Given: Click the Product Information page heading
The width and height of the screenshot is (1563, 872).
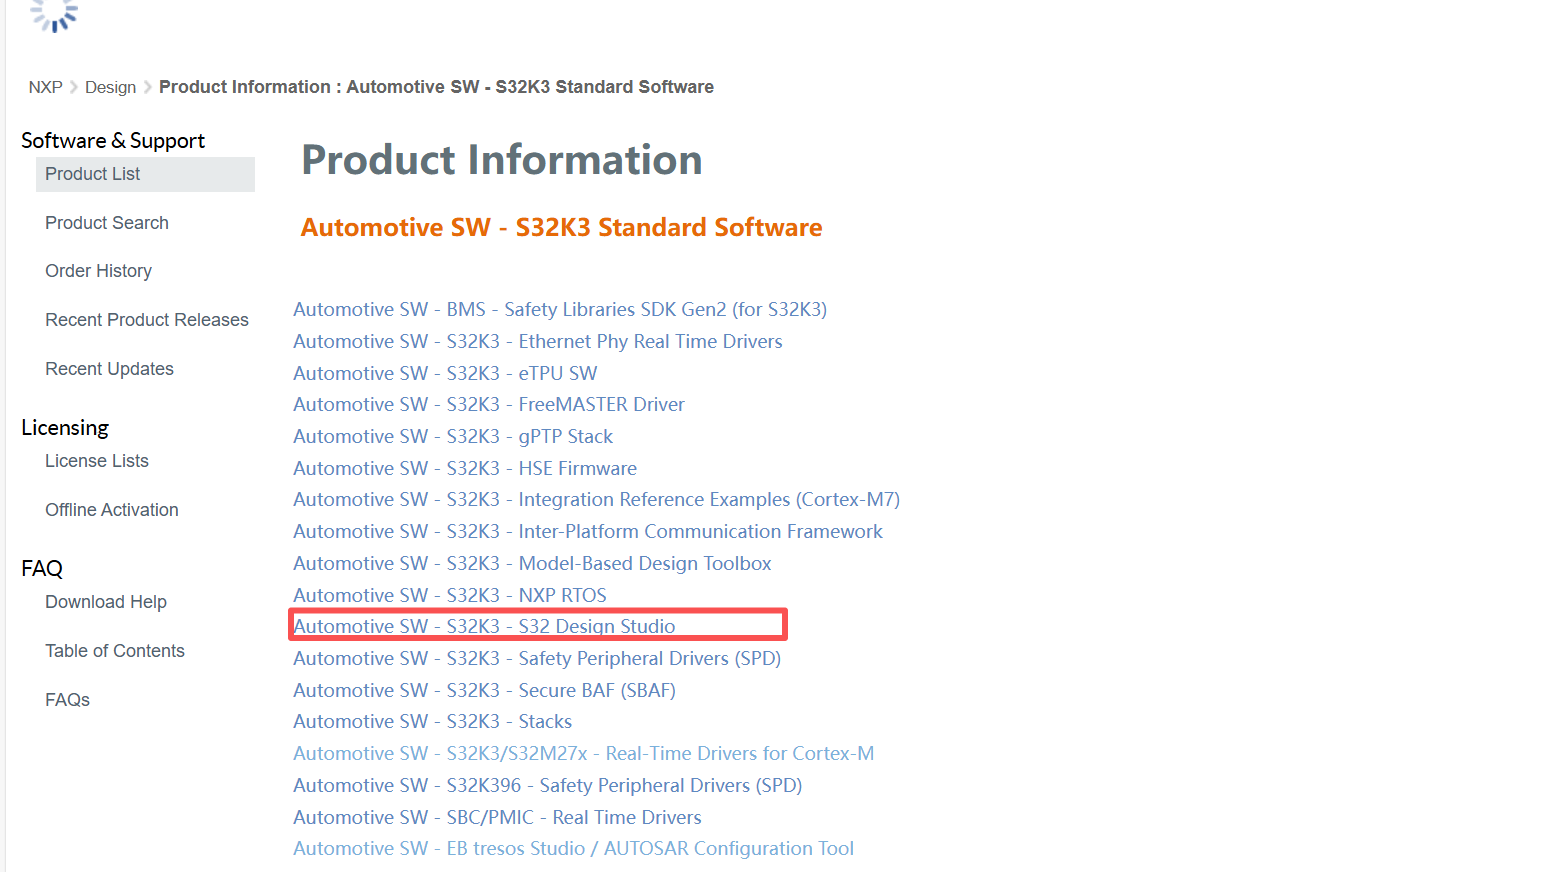Looking at the screenshot, I should [x=502, y=160].
